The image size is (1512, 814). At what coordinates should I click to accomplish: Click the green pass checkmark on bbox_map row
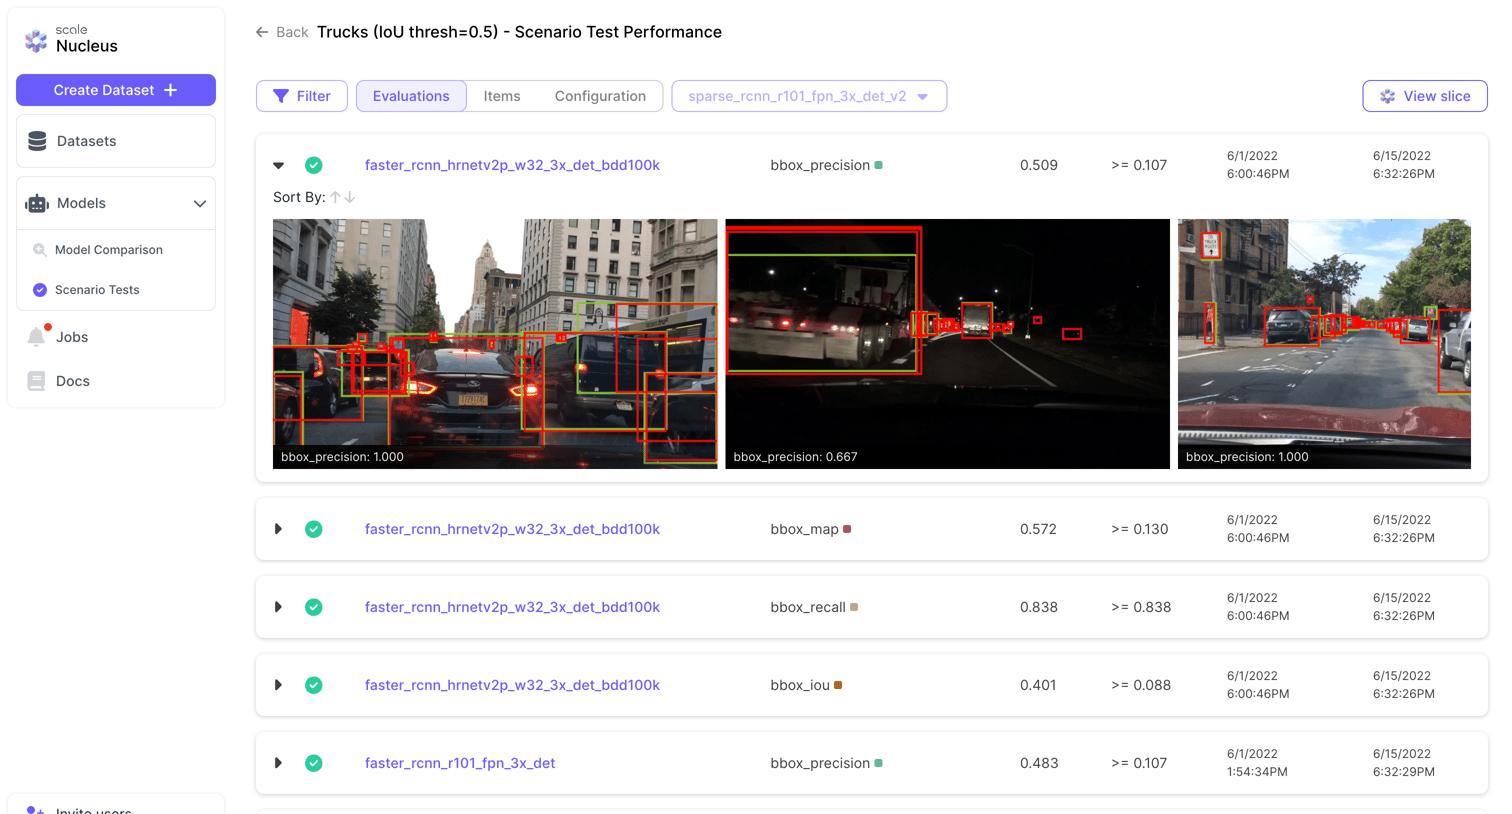pyautogui.click(x=314, y=529)
